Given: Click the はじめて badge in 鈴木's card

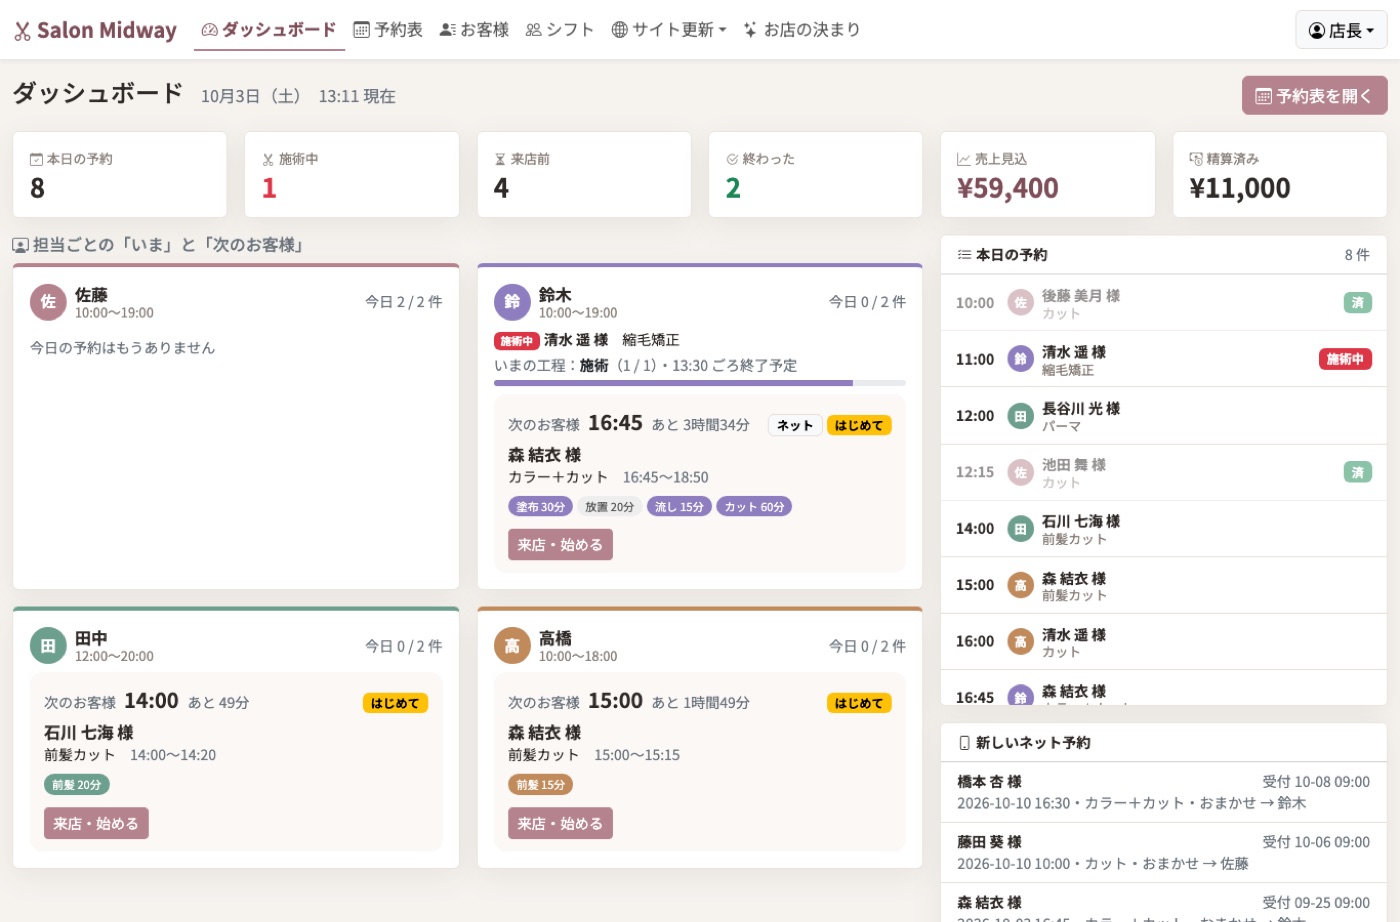Looking at the screenshot, I should [859, 425].
